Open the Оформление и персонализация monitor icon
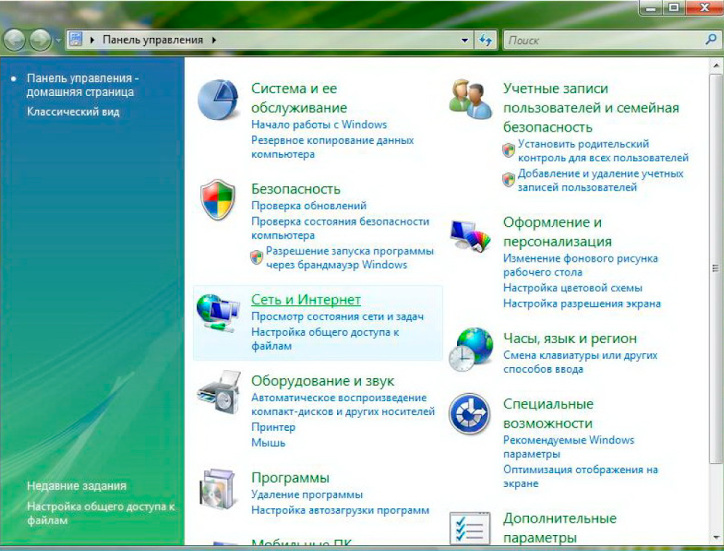 tap(470, 236)
